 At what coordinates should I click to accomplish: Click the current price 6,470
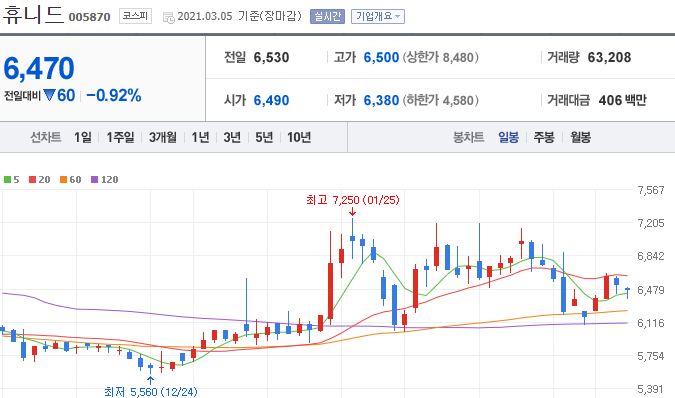click(39, 68)
